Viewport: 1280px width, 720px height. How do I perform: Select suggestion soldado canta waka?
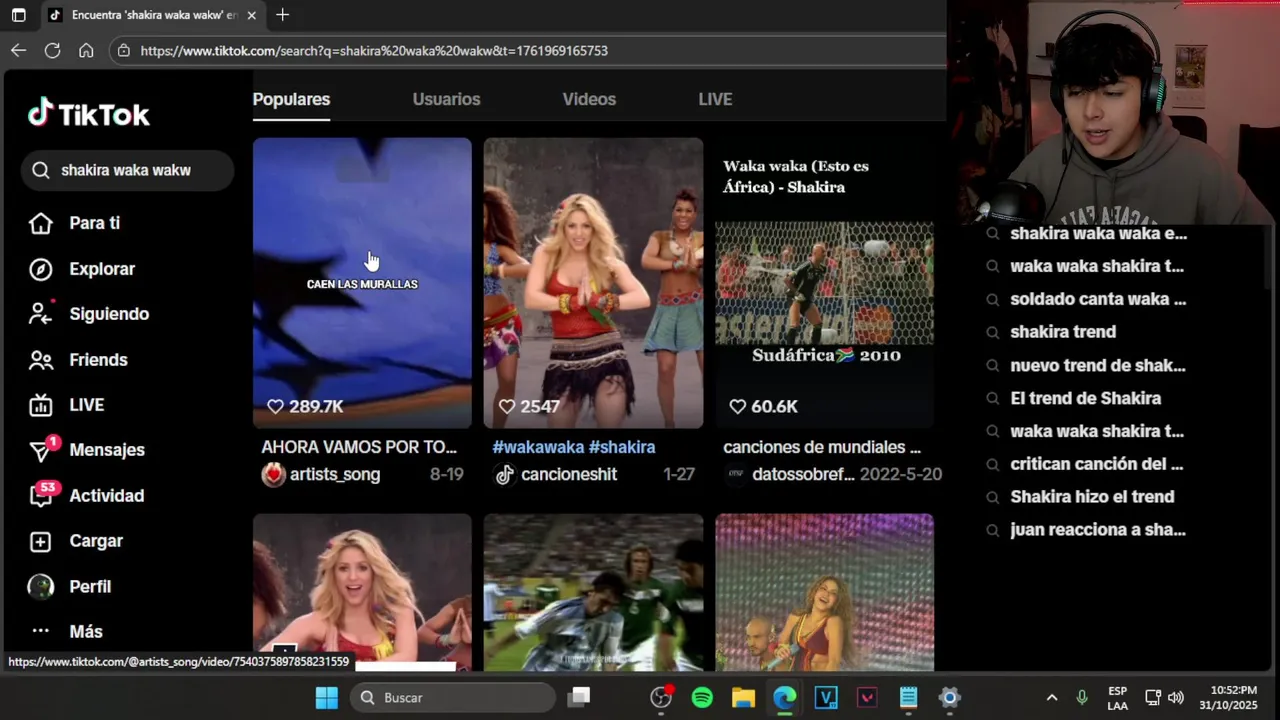1098,299
